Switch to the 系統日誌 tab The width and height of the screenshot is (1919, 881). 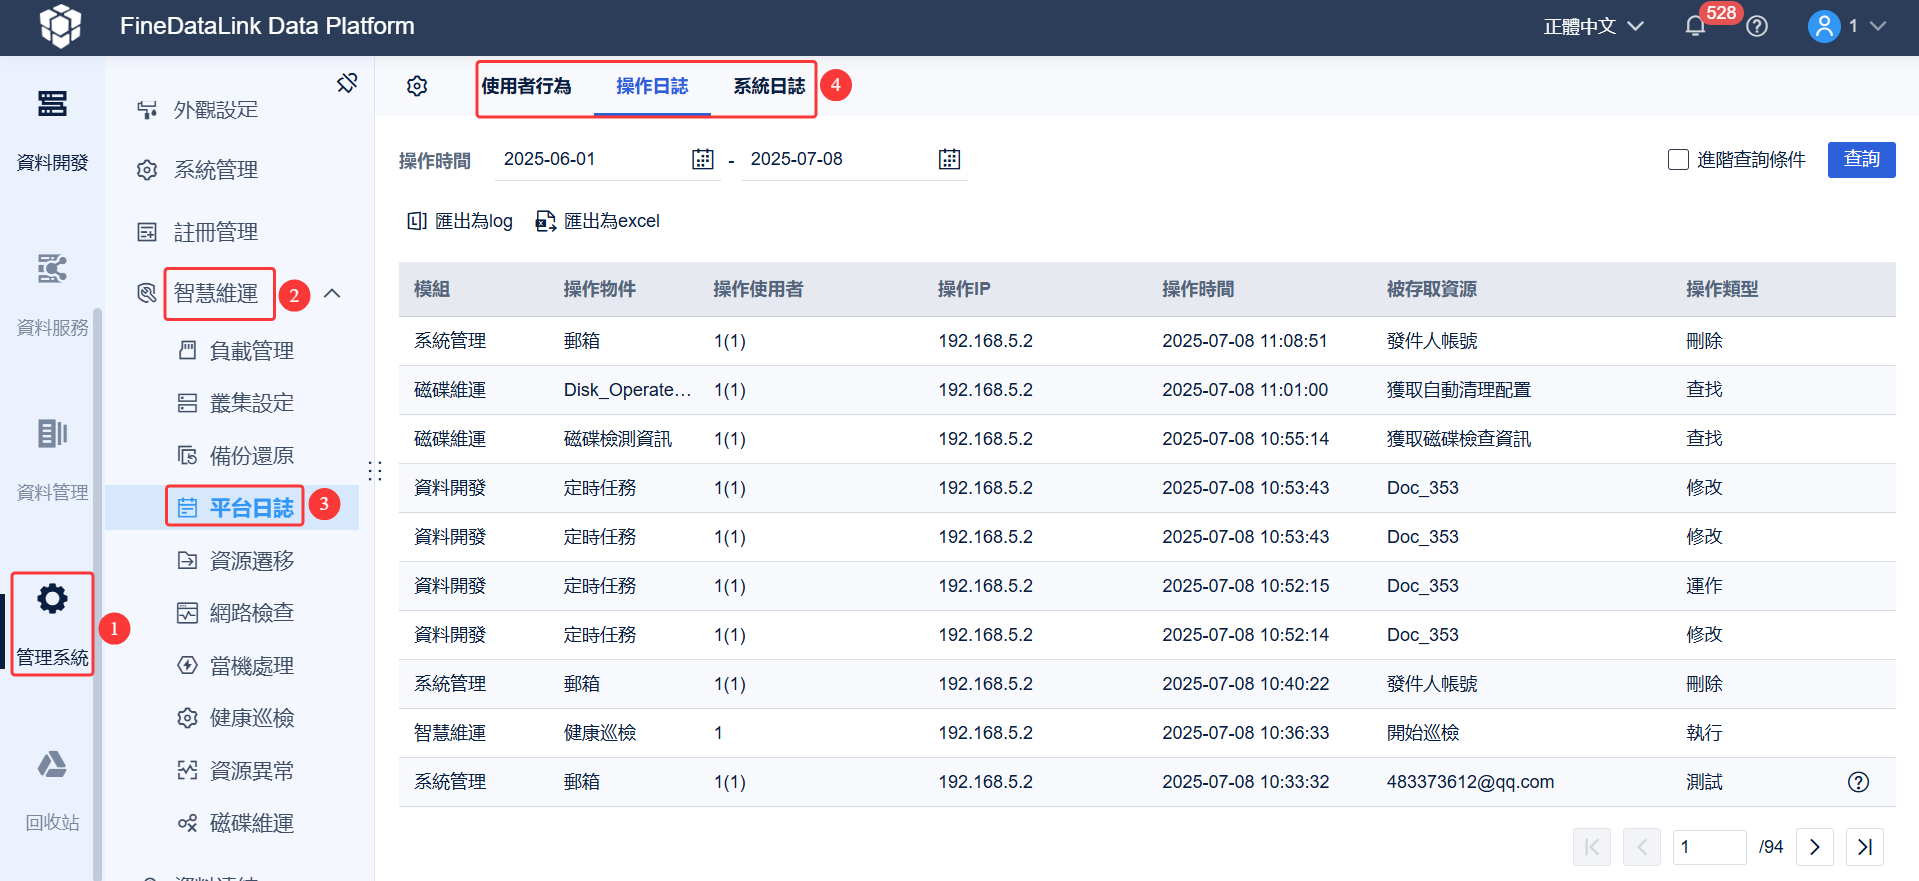pyautogui.click(x=769, y=86)
